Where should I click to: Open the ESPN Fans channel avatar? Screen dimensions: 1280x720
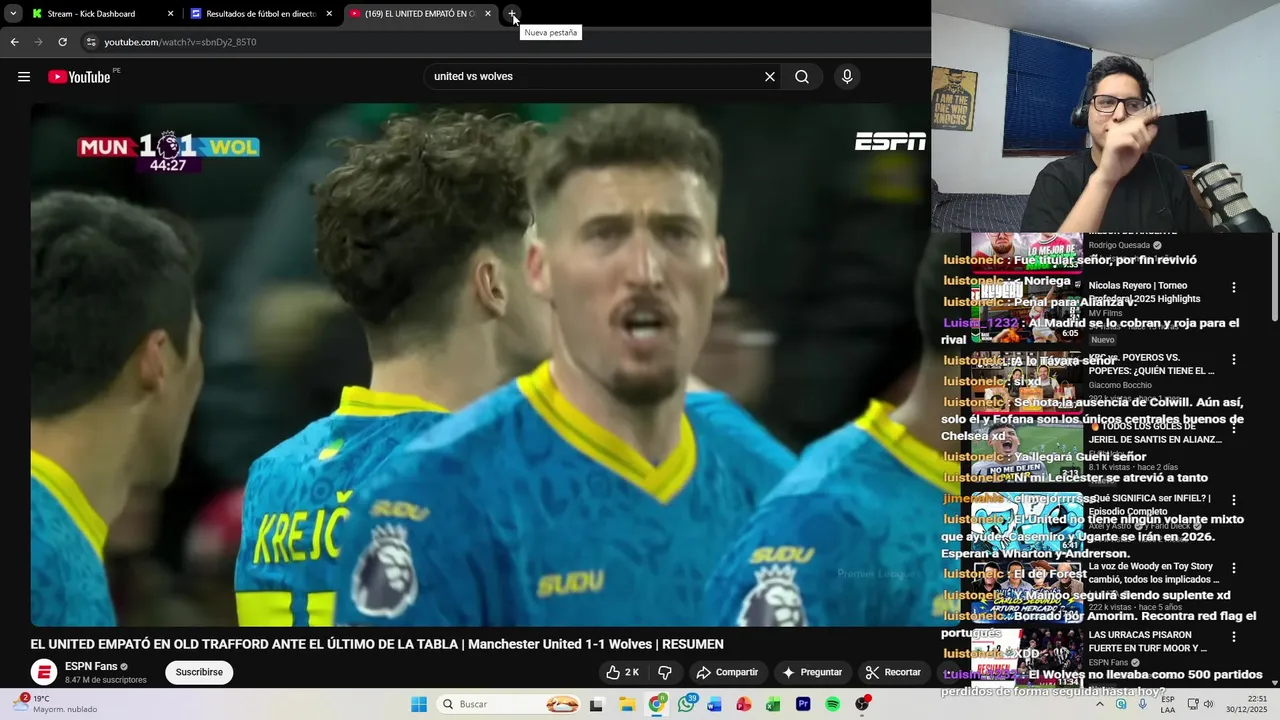43,672
